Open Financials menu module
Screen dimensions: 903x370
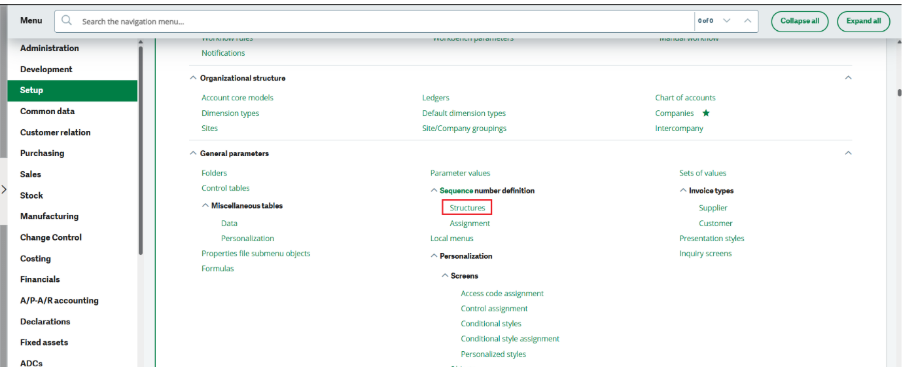coord(40,280)
